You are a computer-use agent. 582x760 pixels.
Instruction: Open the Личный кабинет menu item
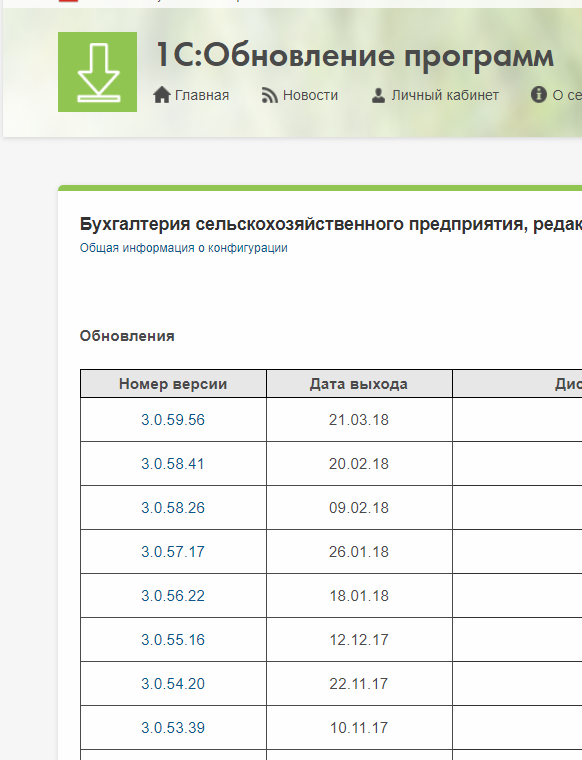coord(445,95)
